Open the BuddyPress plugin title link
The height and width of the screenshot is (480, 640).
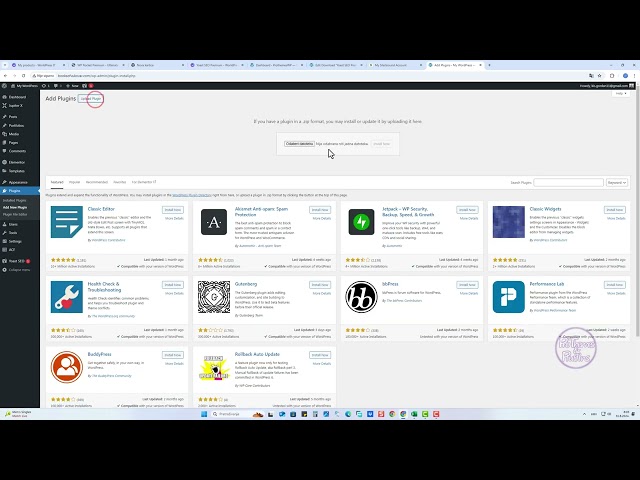99,354
